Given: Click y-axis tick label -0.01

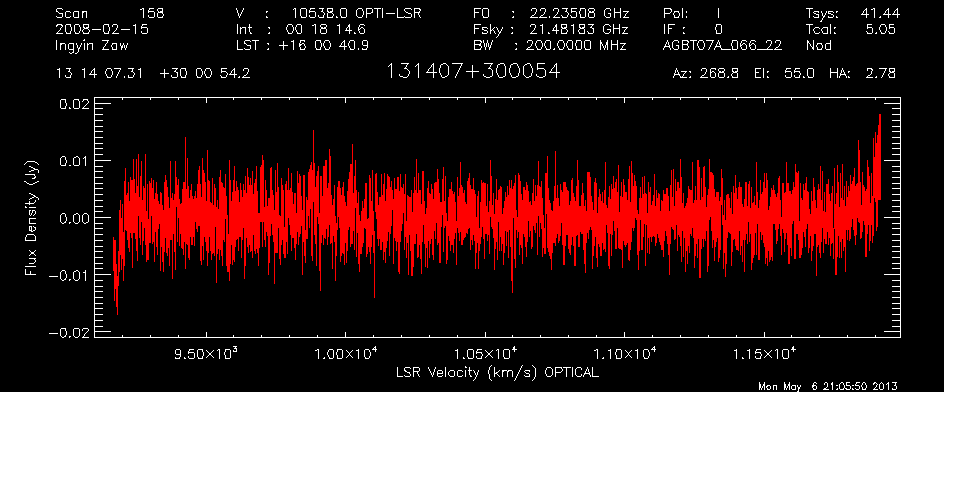Looking at the screenshot, I should [x=69, y=275].
